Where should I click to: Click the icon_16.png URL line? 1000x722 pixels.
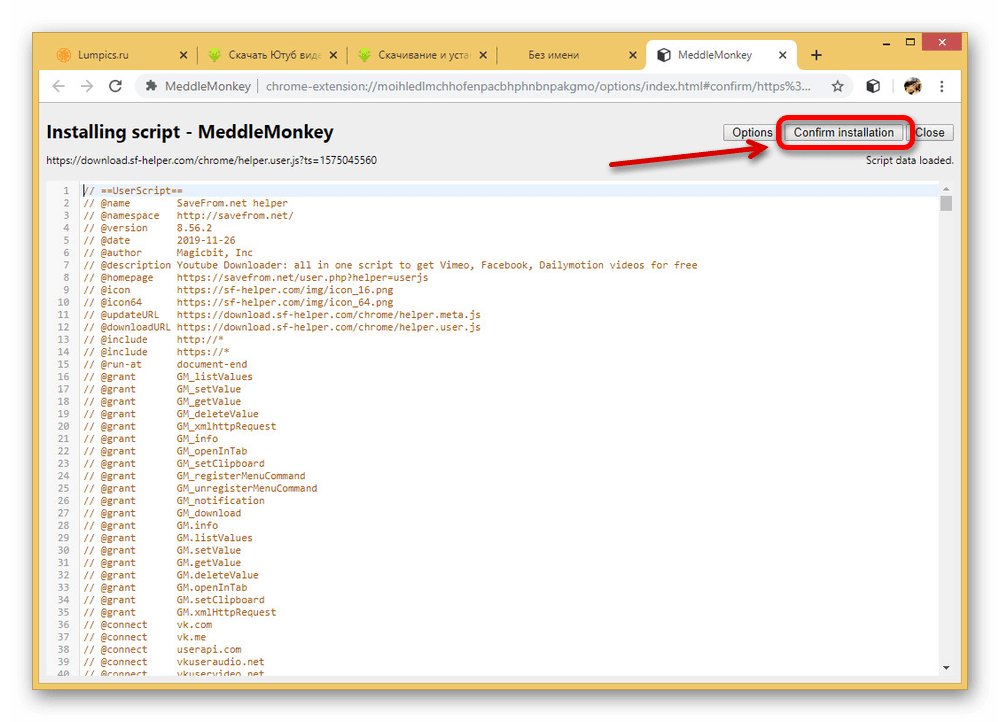[x=285, y=290]
